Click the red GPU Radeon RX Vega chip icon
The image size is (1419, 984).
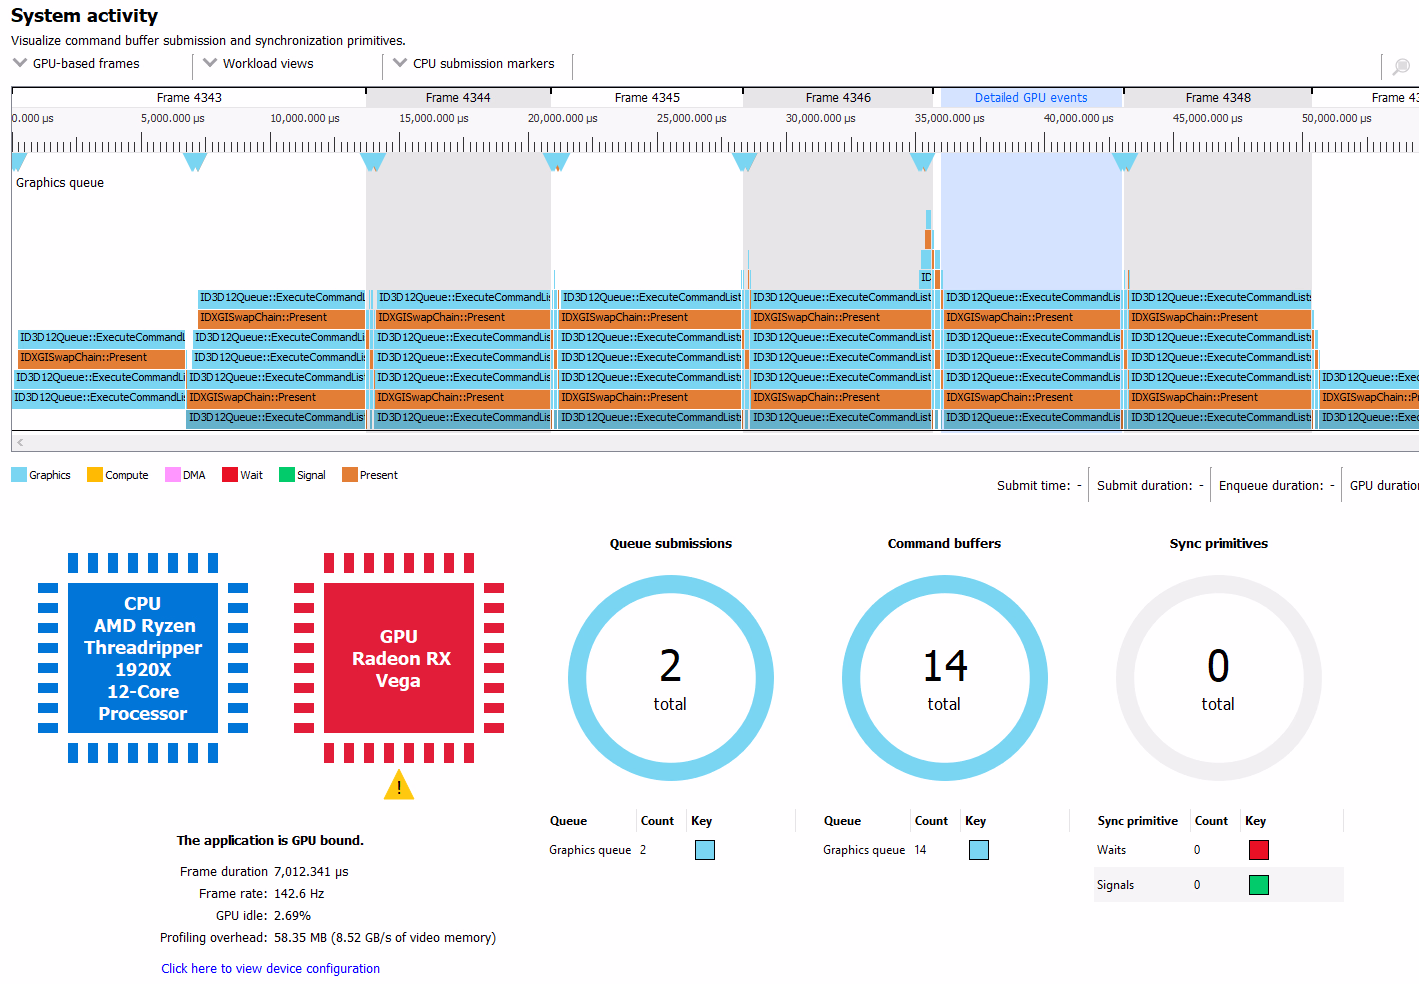tap(398, 658)
